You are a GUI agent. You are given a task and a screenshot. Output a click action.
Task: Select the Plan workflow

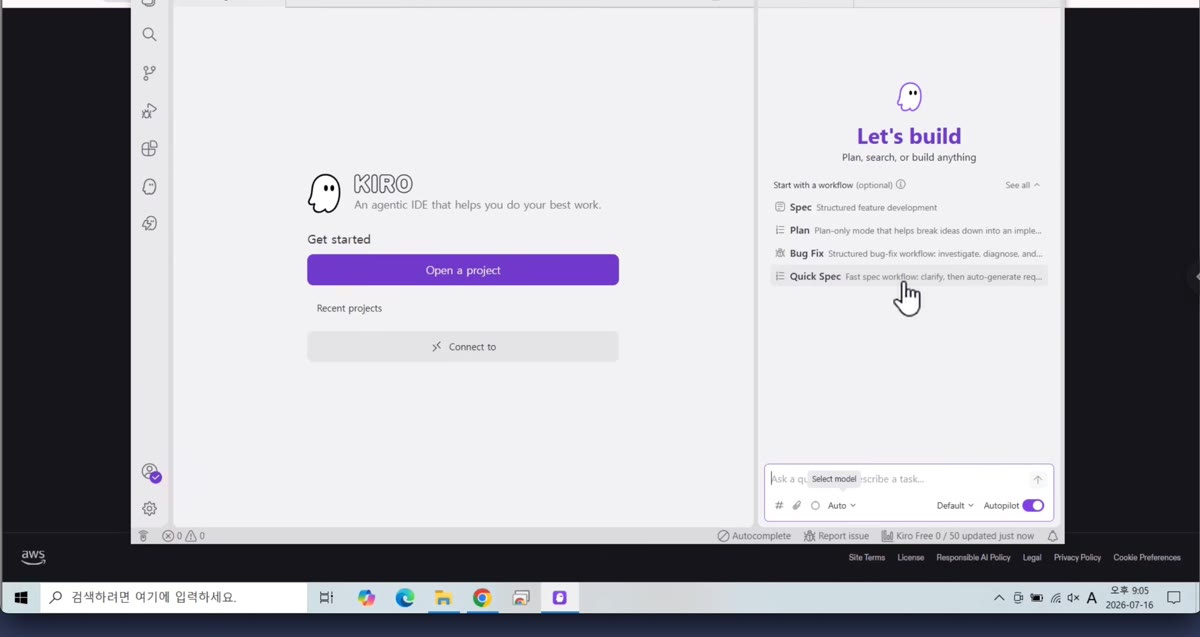point(909,230)
